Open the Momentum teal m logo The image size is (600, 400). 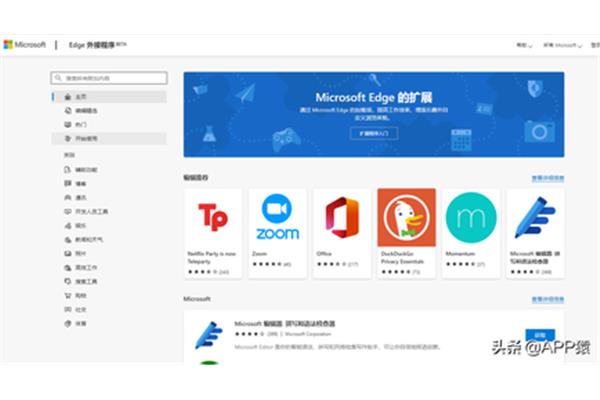coord(471,217)
